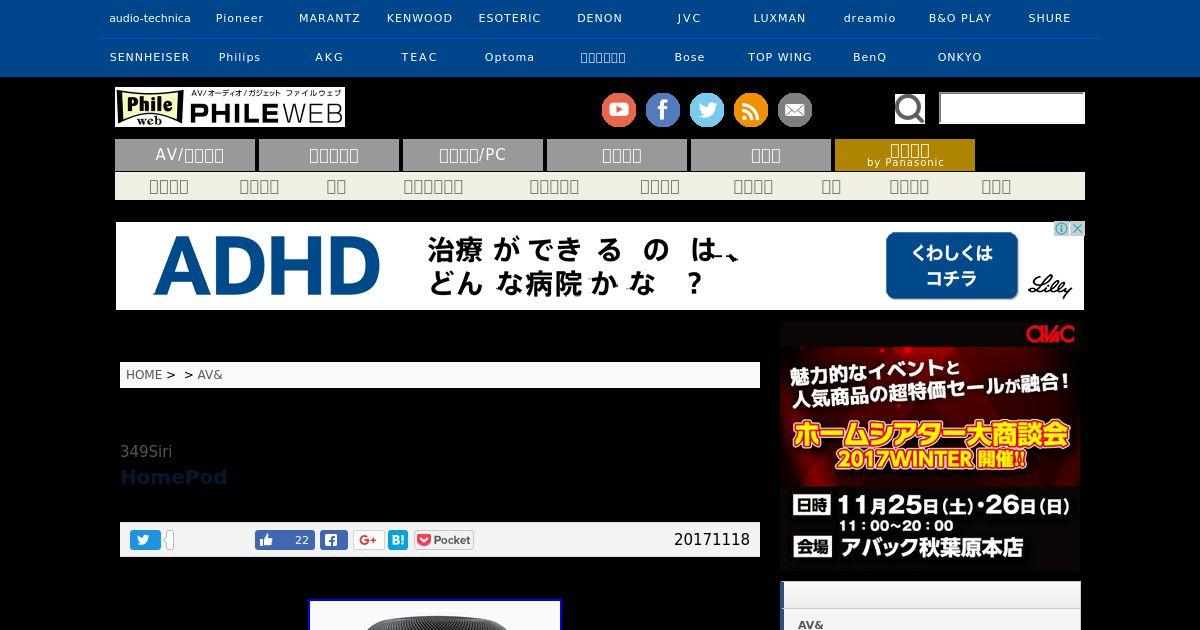This screenshot has height=630, width=1200.
Task: Open the ONKYO brand link
Action: [960, 57]
